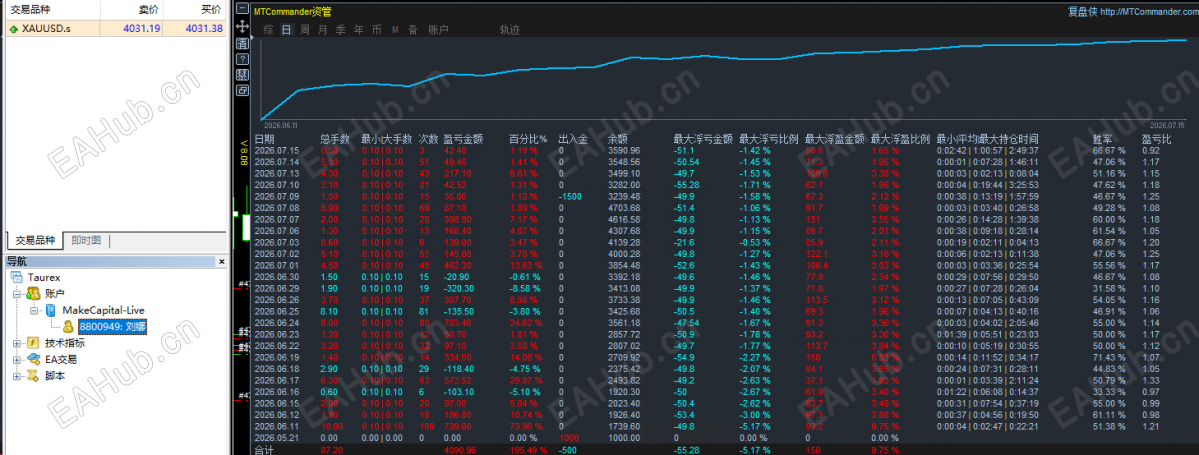
Task: Collapse the MakeCapital-Live server node
Action: coord(34,310)
